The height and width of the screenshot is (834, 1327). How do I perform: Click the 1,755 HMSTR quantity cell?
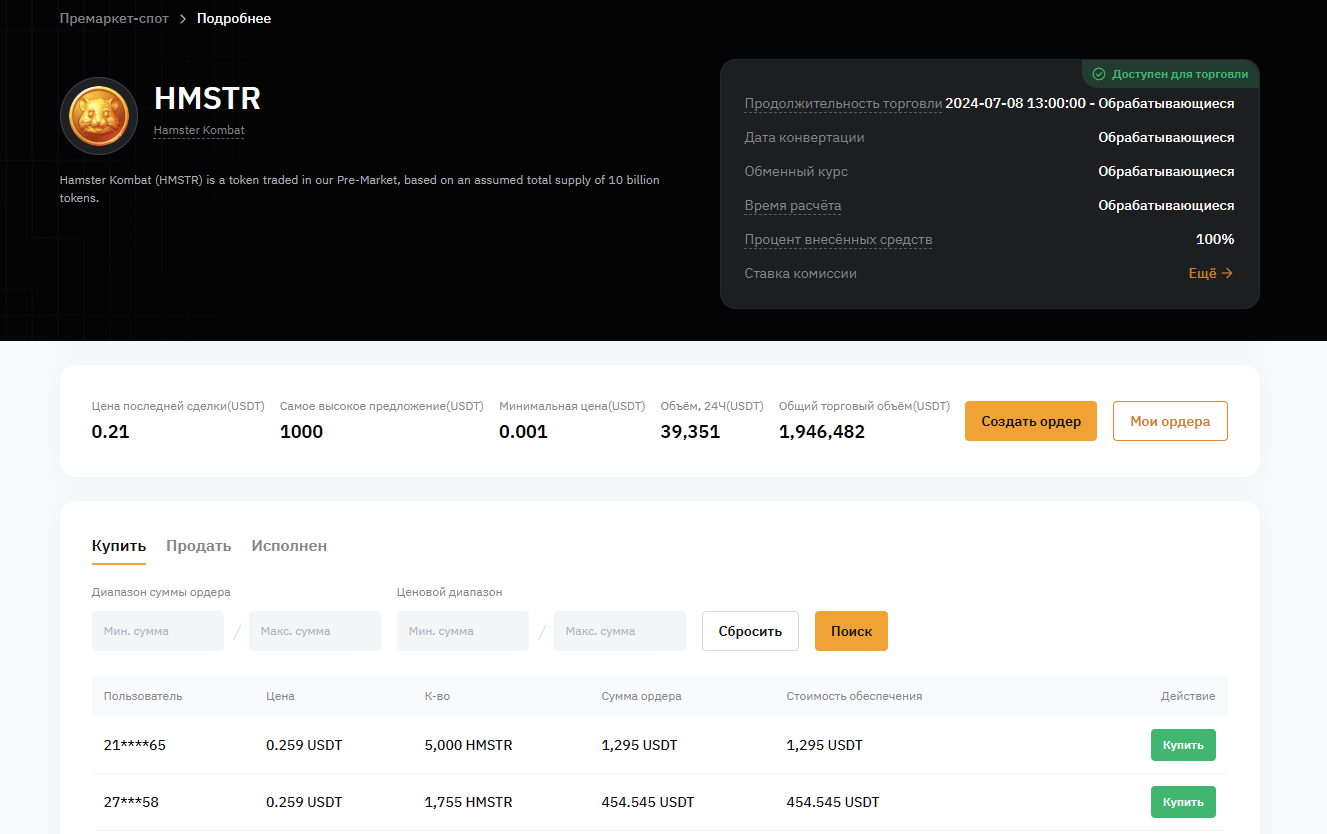coord(468,802)
